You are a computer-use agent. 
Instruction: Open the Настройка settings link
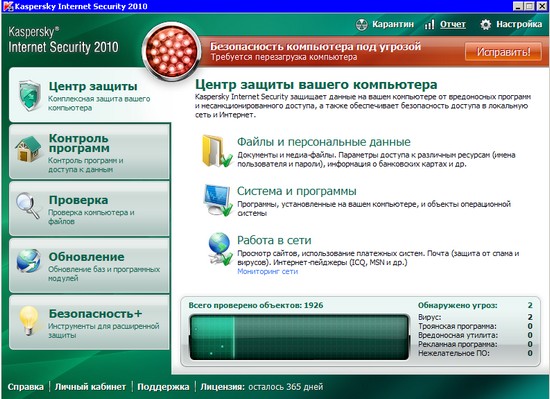(x=519, y=25)
